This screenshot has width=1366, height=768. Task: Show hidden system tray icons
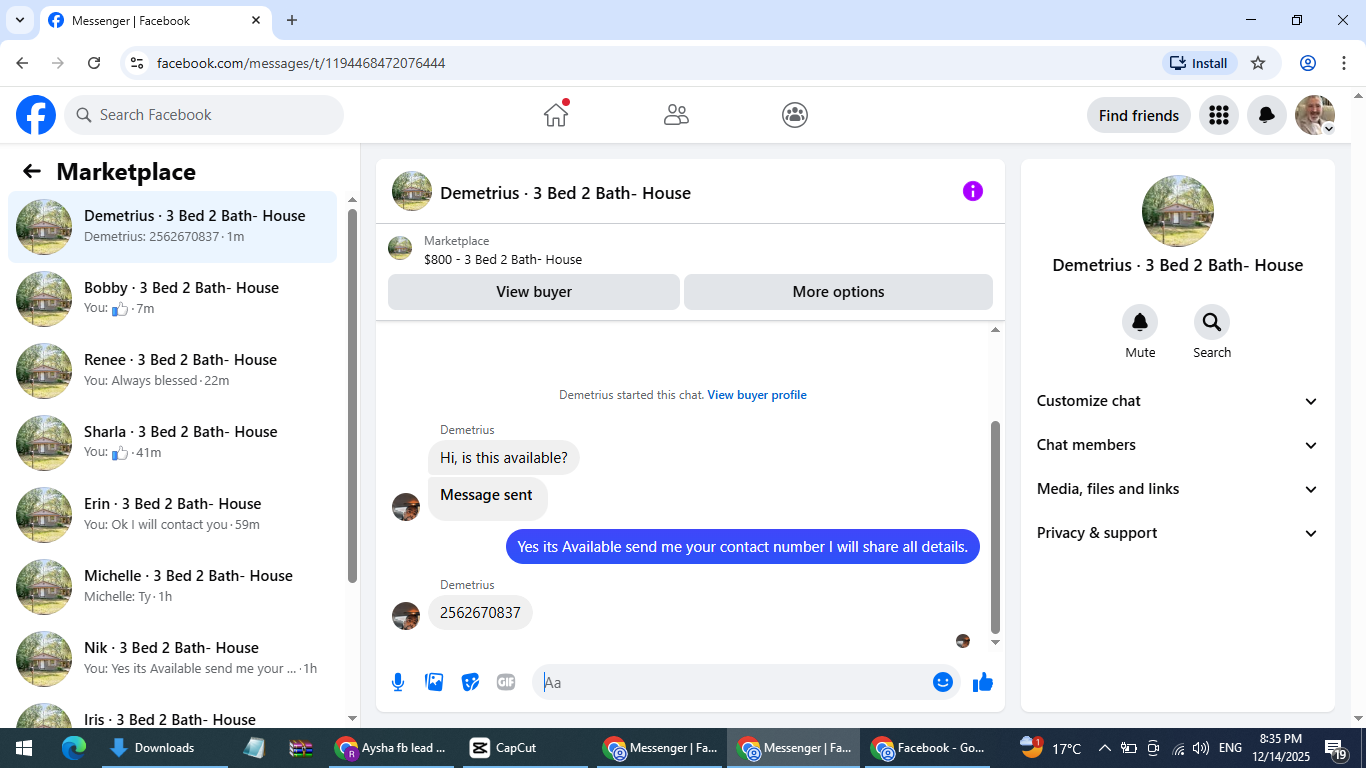click(x=1105, y=748)
